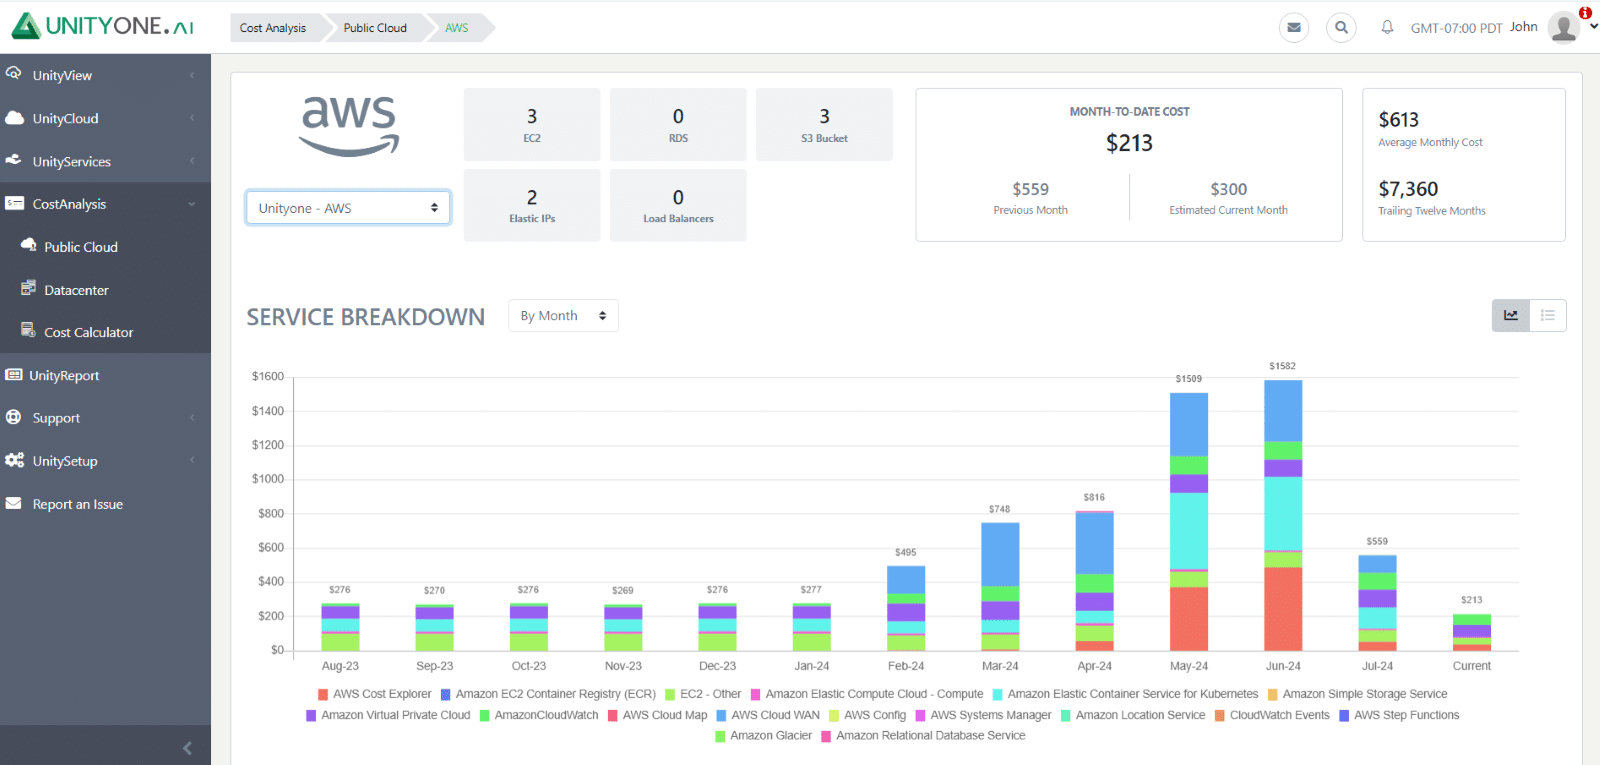This screenshot has height=765, width=1600.
Task: Collapse the sidebar with bottom arrow
Action: click(187, 748)
